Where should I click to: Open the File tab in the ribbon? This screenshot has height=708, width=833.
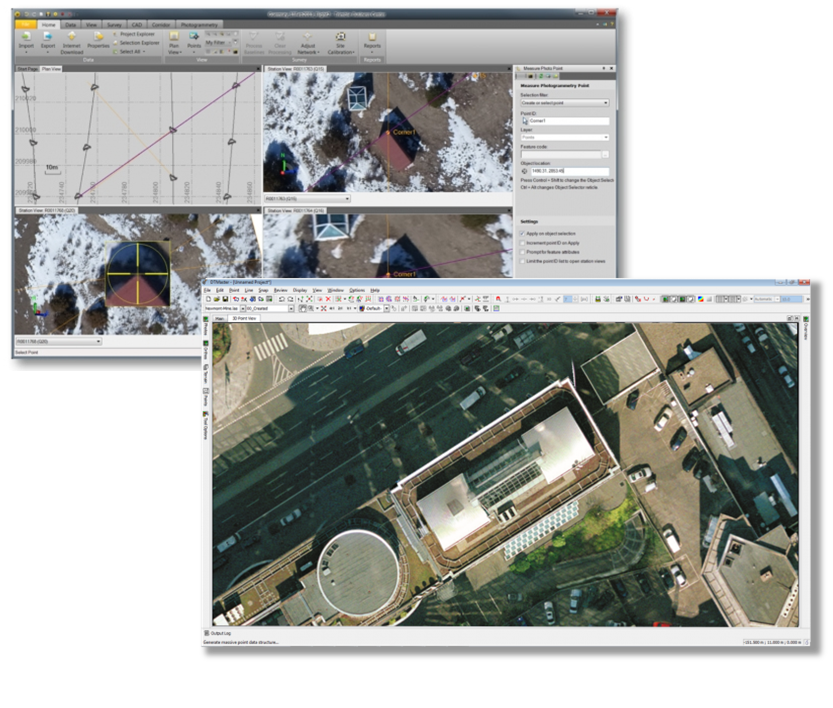[x=26, y=24]
